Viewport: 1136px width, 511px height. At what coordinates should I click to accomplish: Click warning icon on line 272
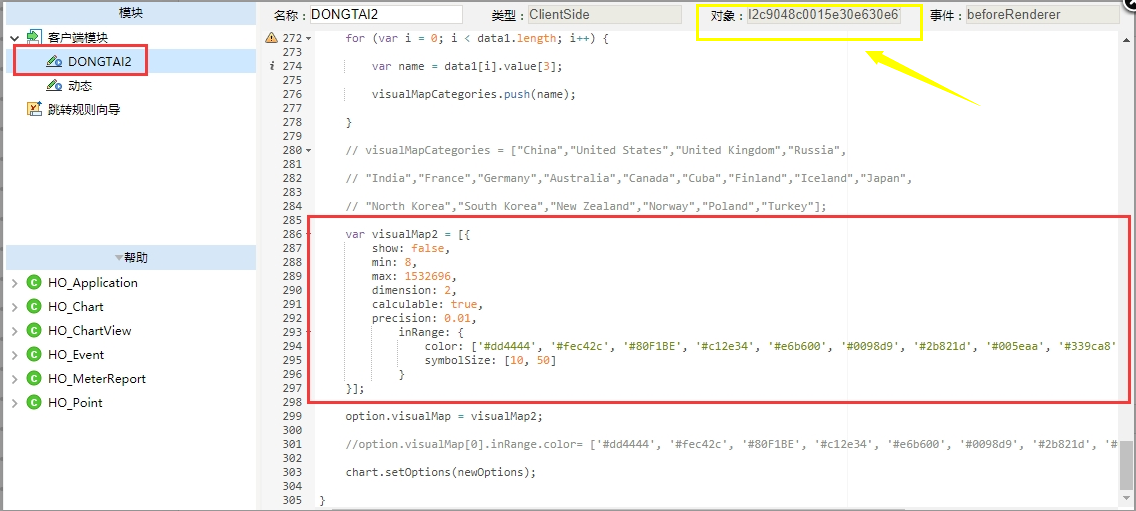click(272, 38)
